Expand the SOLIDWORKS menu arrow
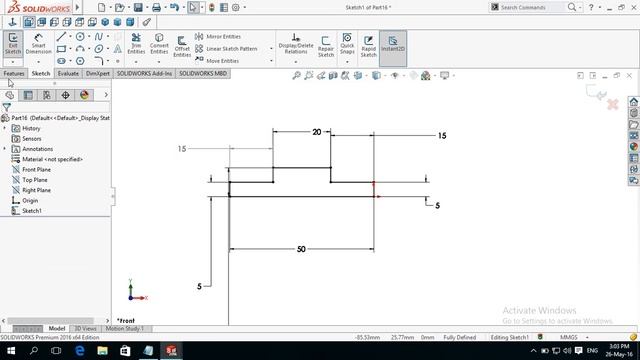This screenshot has height=360, width=640. coord(77,7)
